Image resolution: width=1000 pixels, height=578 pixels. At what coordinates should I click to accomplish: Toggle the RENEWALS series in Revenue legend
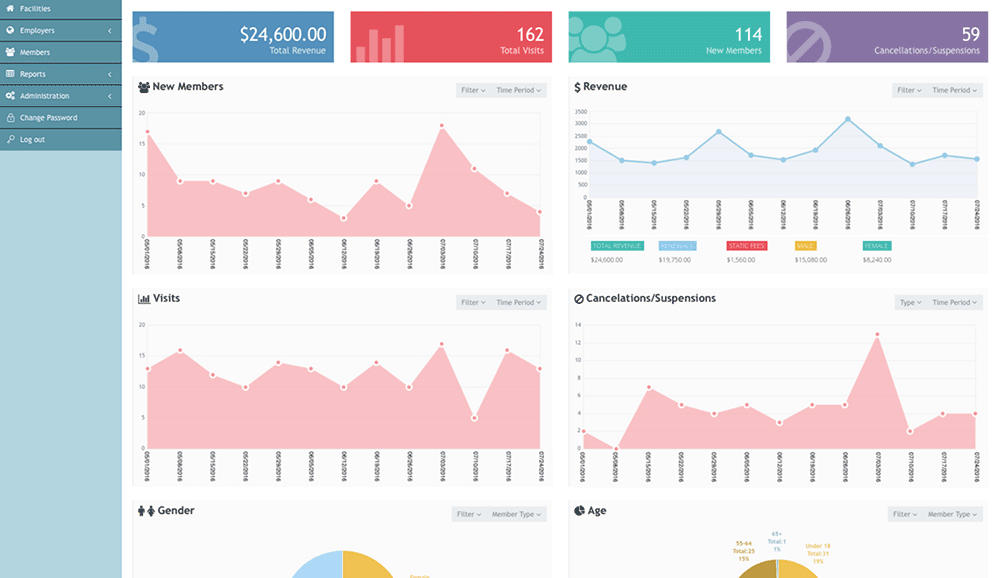(678, 245)
